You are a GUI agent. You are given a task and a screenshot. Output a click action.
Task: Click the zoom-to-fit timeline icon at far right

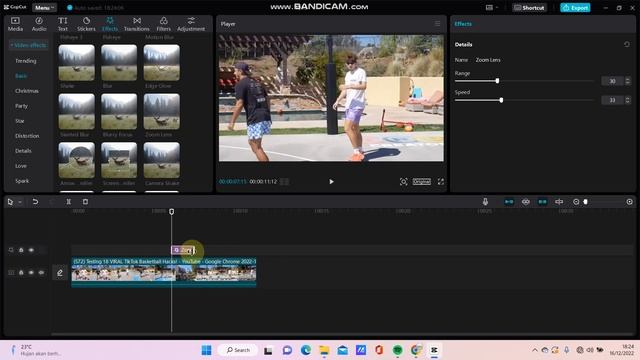[629, 202]
